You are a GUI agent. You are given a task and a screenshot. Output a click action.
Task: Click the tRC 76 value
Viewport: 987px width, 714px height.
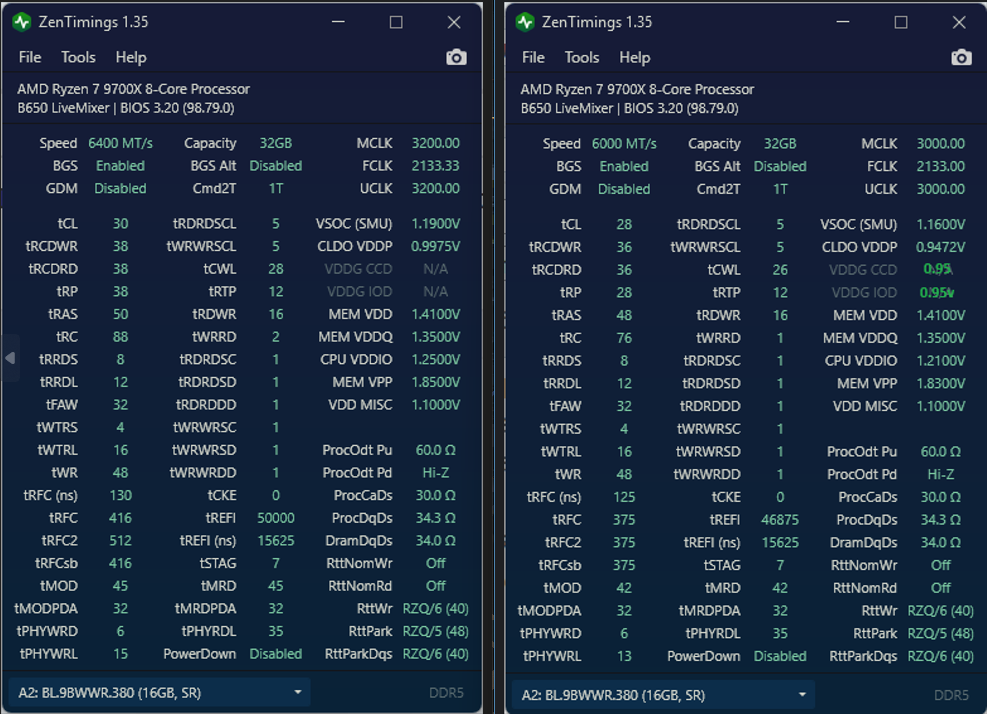click(624, 338)
